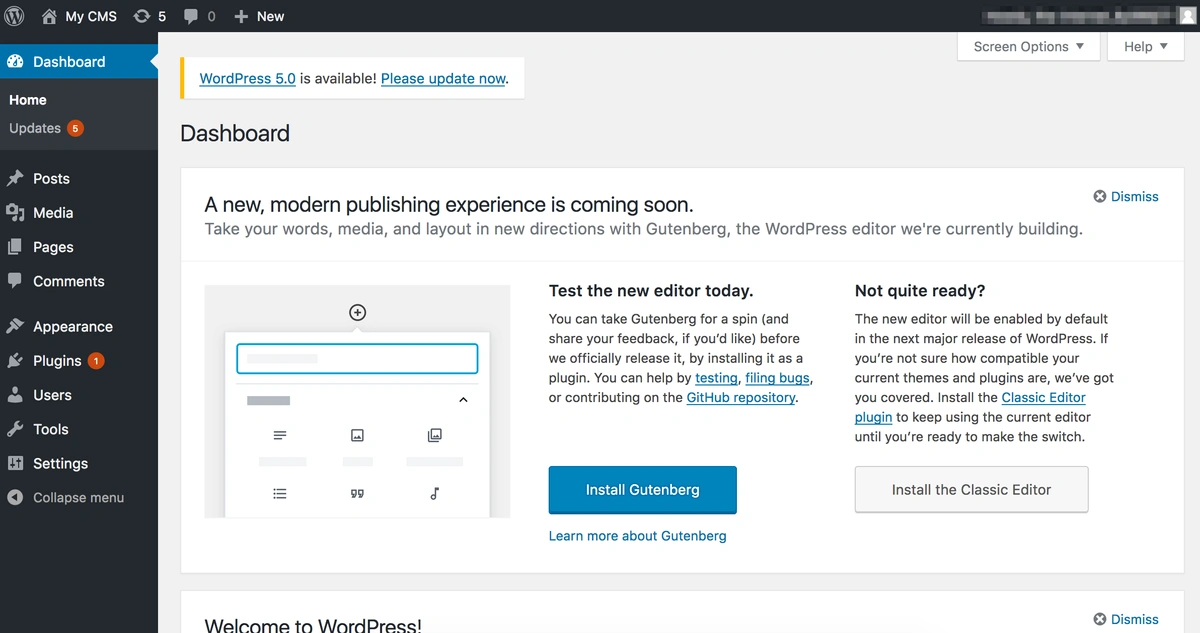The image size is (1200, 633).
Task: Open the GitHub repository link
Action: click(741, 397)
